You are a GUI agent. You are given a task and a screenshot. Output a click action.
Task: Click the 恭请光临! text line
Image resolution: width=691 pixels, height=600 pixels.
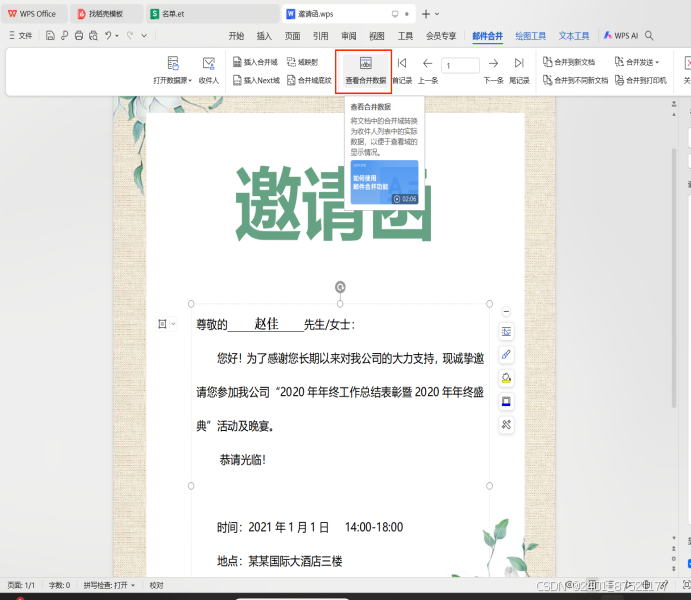pos(242,460)
